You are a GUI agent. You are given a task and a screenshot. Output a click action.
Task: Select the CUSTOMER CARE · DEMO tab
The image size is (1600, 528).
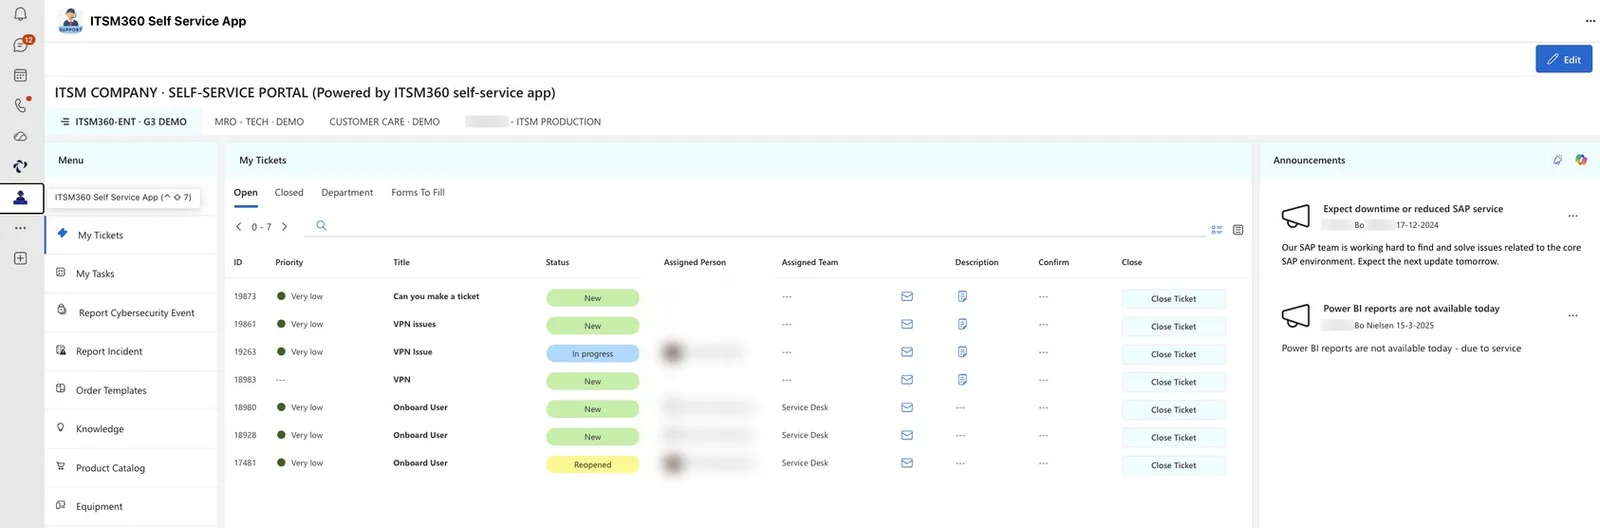[384, 122]
